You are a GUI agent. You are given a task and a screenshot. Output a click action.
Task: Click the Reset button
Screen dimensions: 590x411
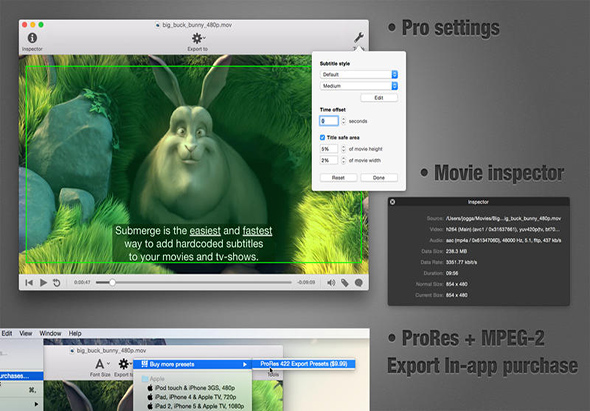[338, 178]
